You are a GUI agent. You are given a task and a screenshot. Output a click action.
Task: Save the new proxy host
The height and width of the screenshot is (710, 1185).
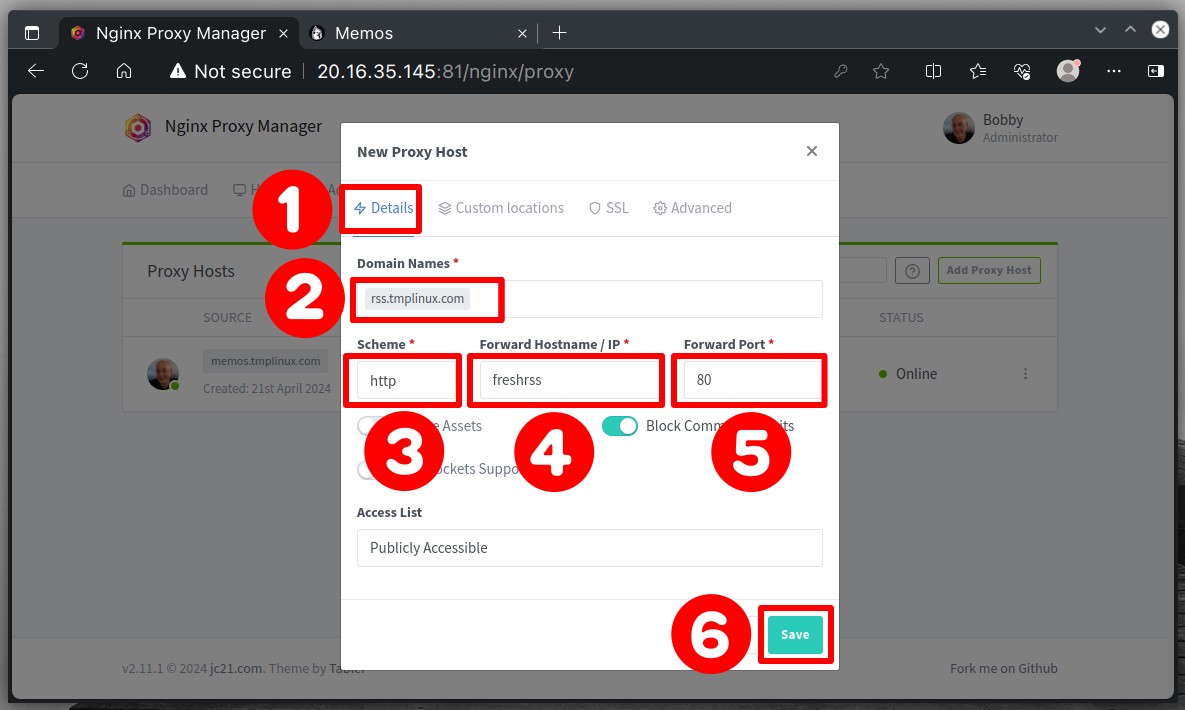click(795, 634)
